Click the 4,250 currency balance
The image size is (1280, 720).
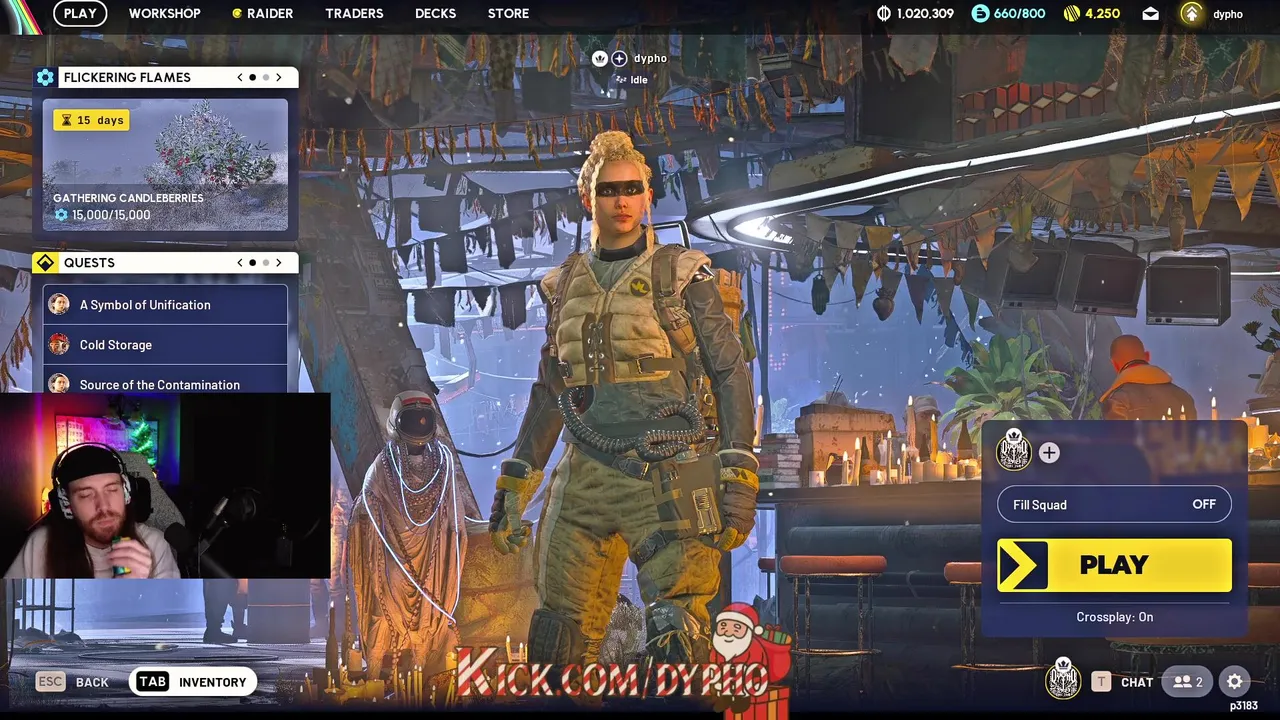pos(1102,14)
